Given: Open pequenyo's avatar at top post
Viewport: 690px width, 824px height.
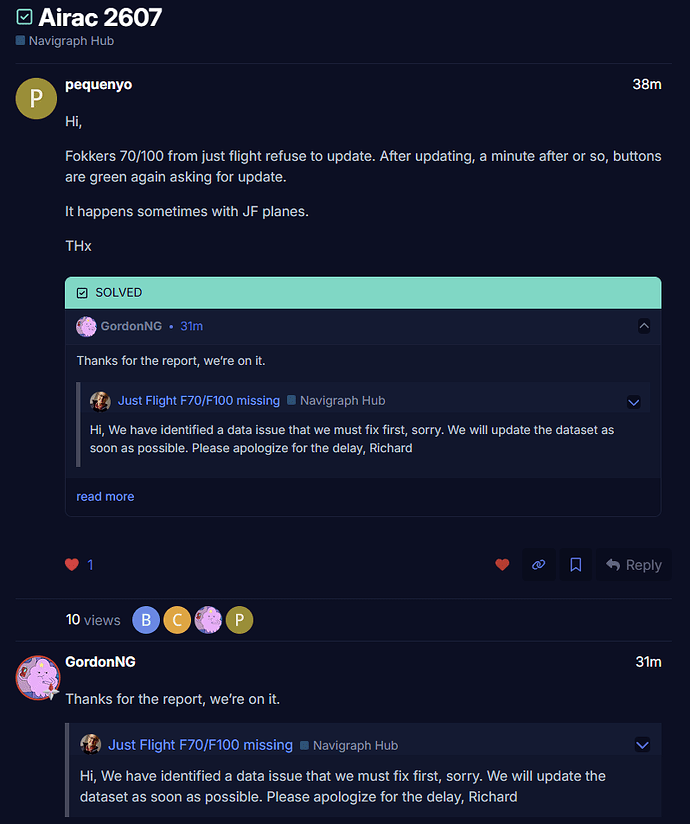Looking at the screenshot, I should pos(36,98).
